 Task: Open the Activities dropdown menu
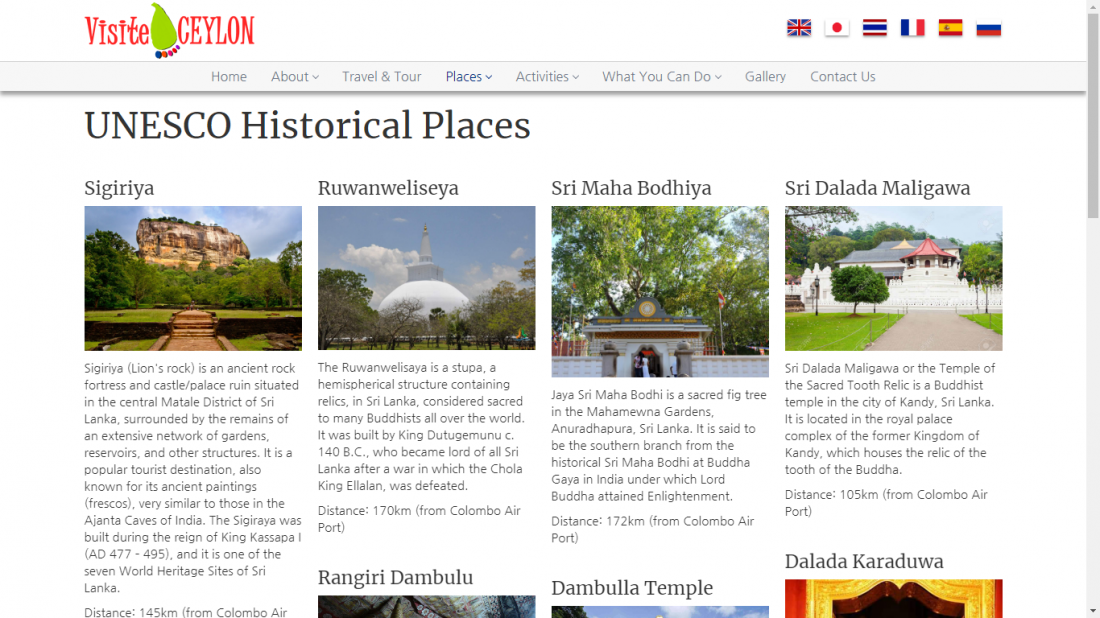click(x=547, y=76)
